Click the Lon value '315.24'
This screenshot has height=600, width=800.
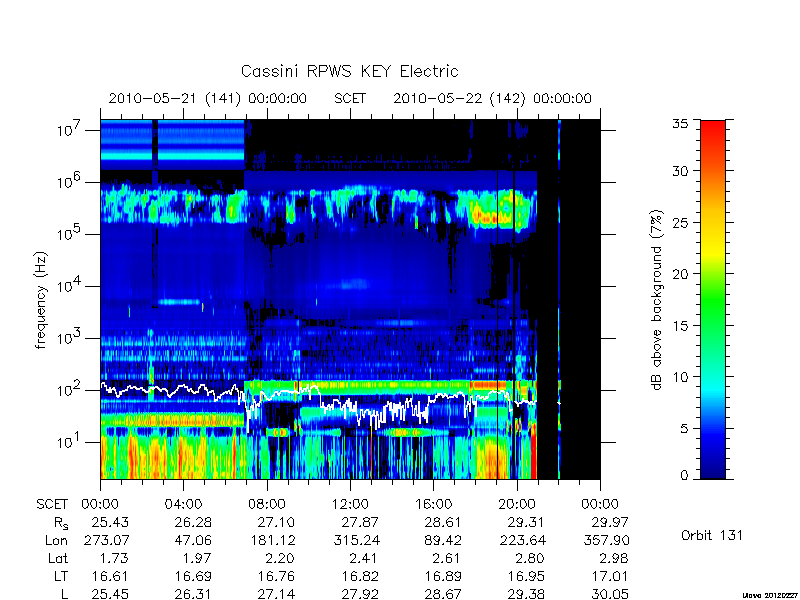356,540
